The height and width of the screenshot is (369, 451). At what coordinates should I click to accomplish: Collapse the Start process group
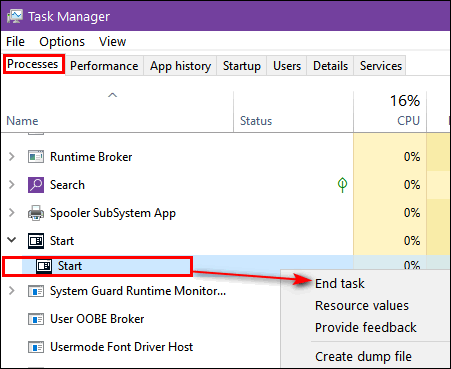pos(12,240)
